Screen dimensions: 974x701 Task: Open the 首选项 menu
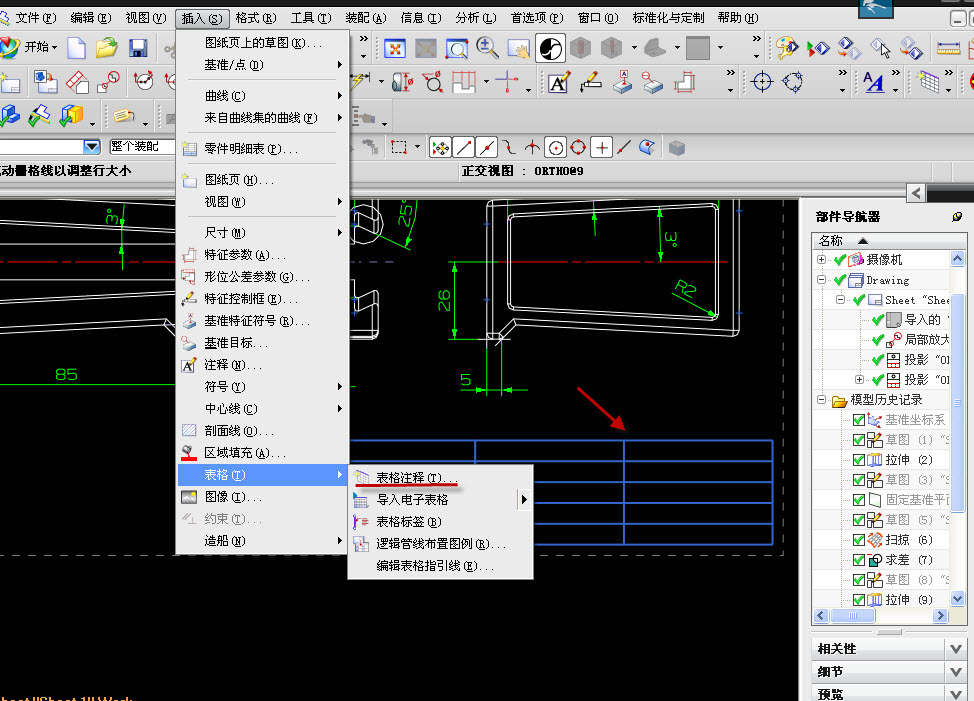pos(537,18)
